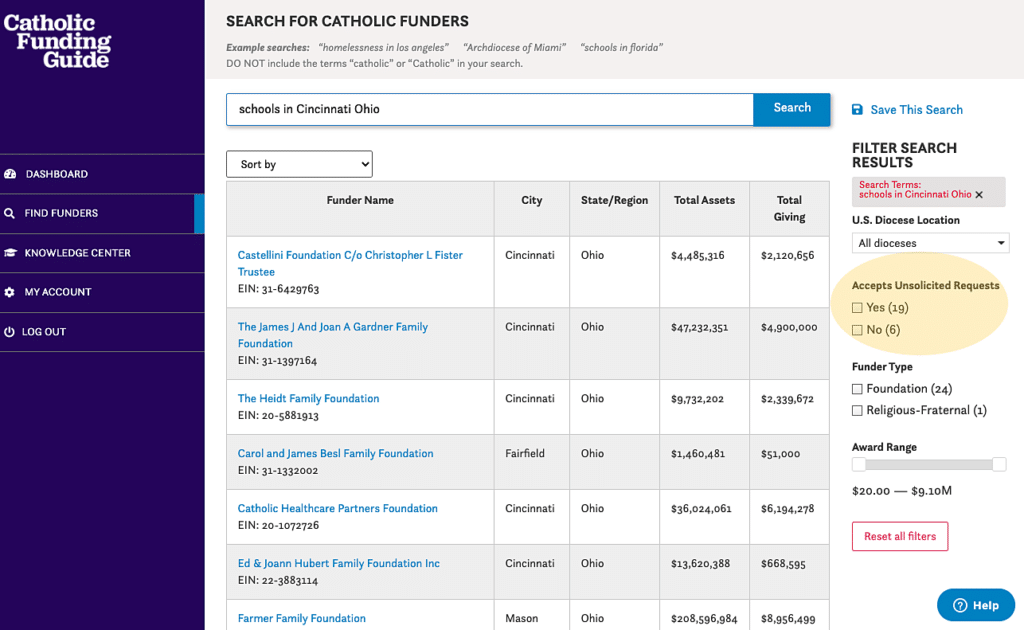Open the Dashboard menu item
This screenshot has width=1024, height=630.
pos(102,174)
